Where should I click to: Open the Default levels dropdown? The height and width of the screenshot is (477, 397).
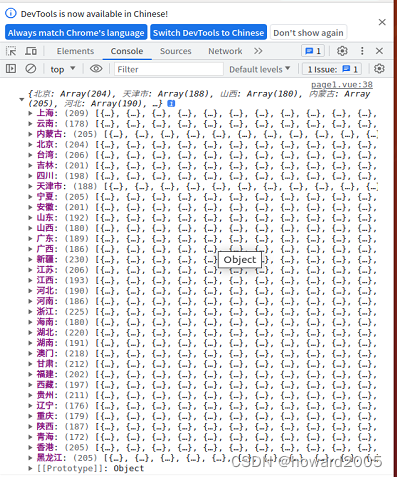click(260, 69)
